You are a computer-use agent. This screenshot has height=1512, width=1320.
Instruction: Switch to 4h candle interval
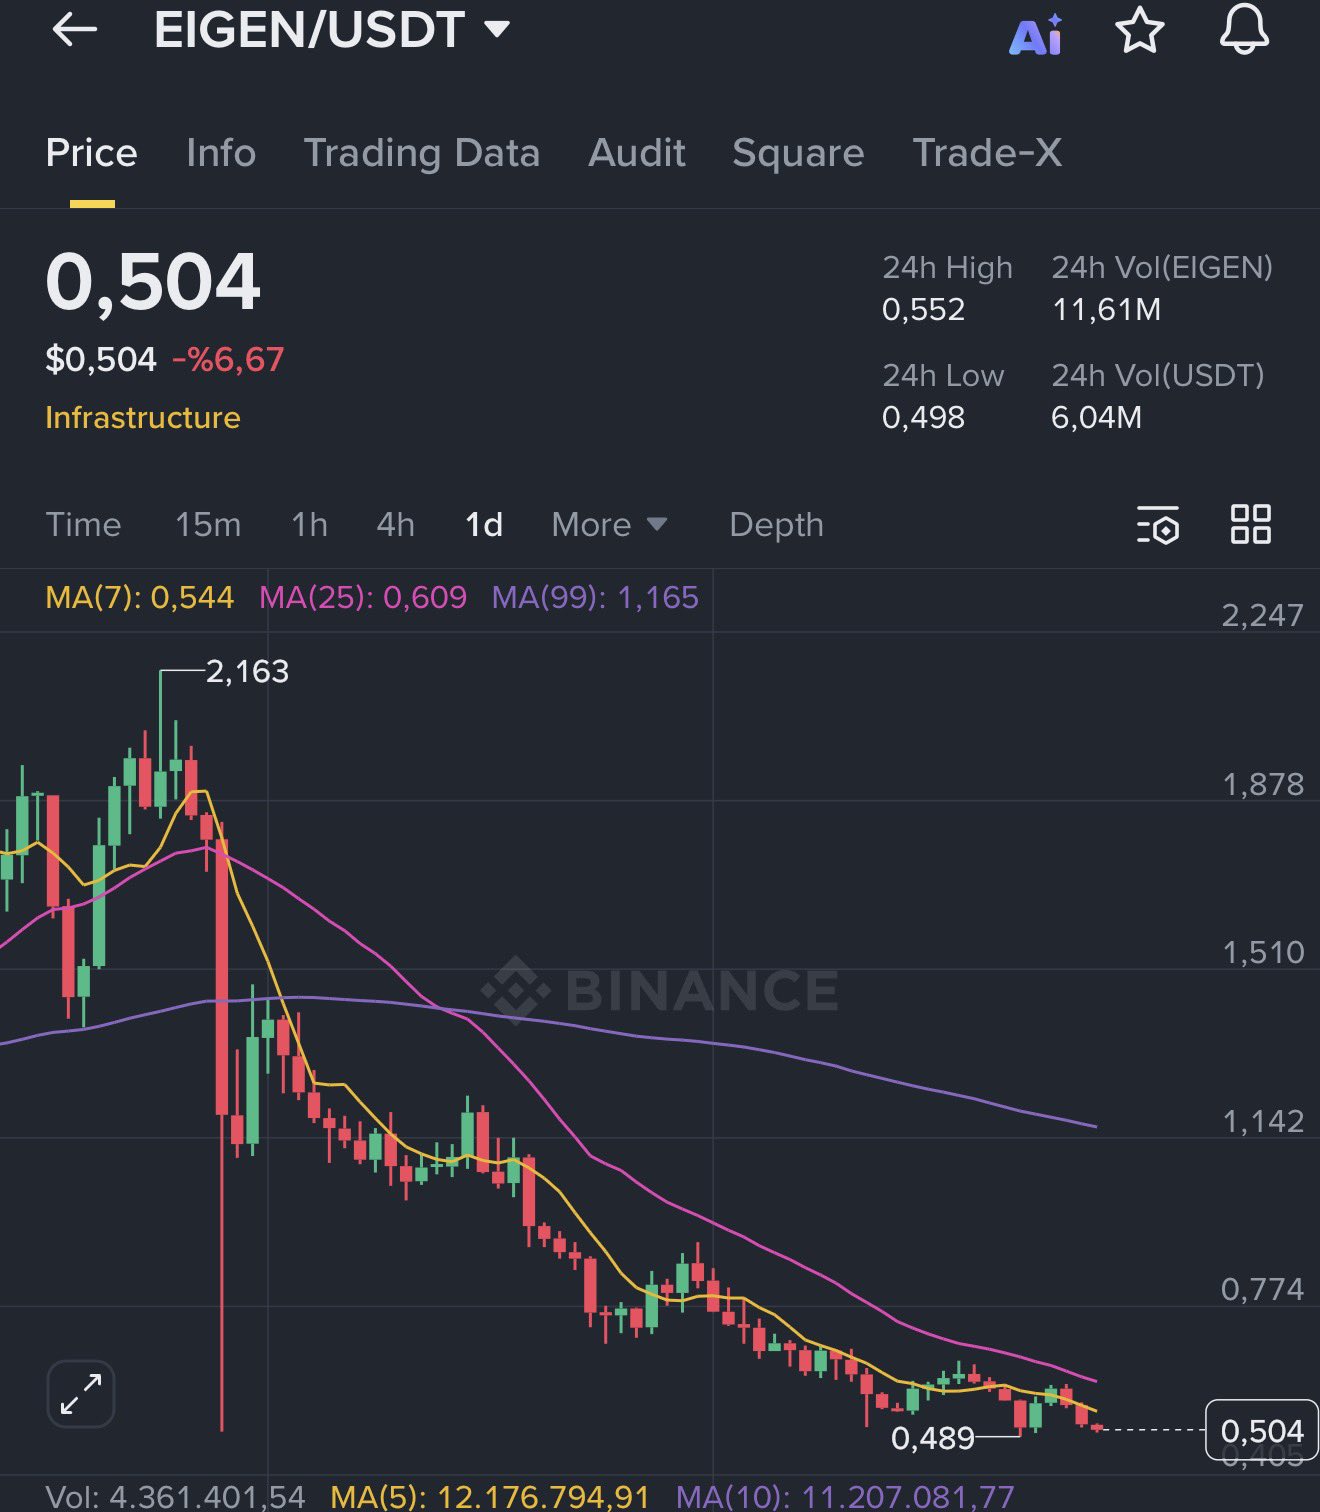click(x=395, y=525)
